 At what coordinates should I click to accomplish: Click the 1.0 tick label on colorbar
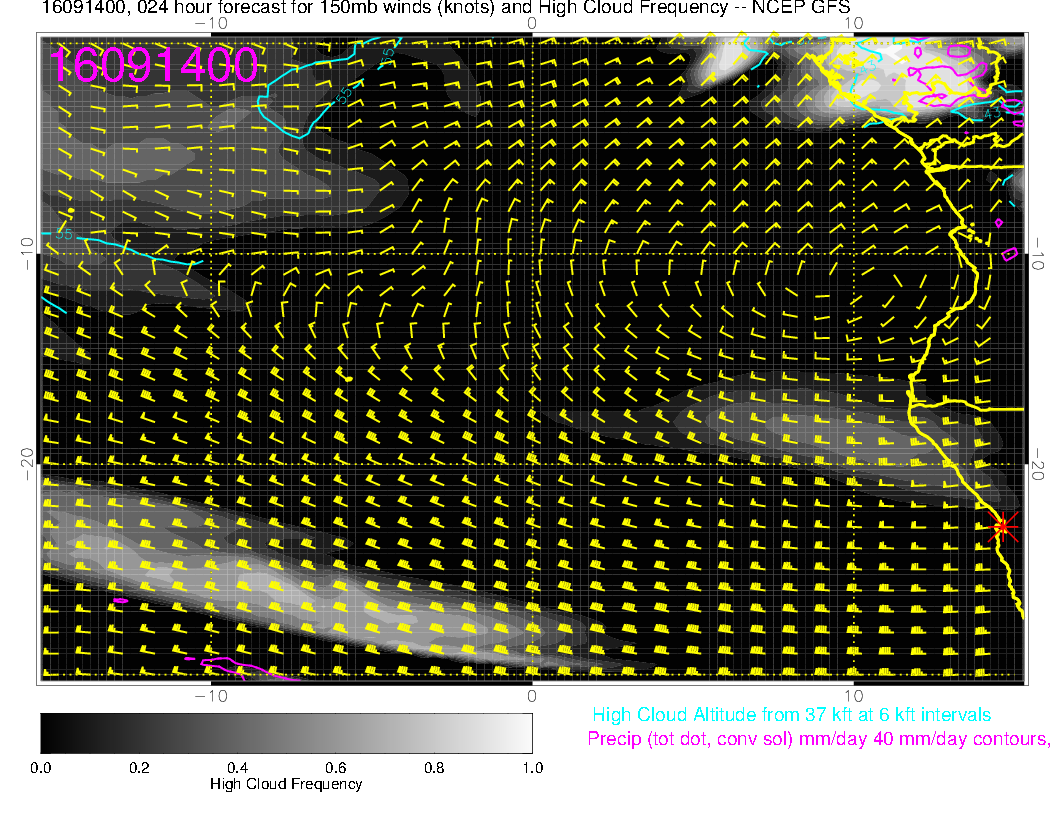click(531, 768)
